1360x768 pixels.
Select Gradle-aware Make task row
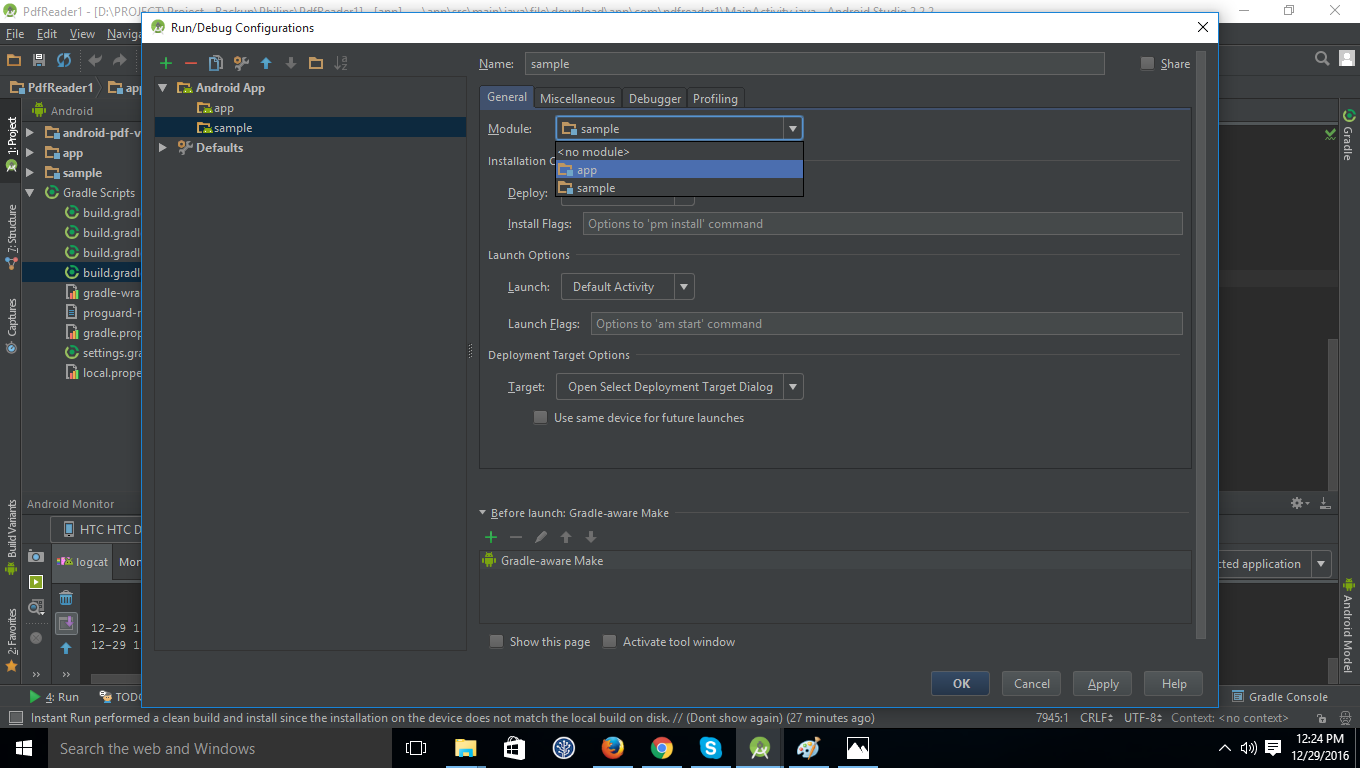(x=835, y=561)
